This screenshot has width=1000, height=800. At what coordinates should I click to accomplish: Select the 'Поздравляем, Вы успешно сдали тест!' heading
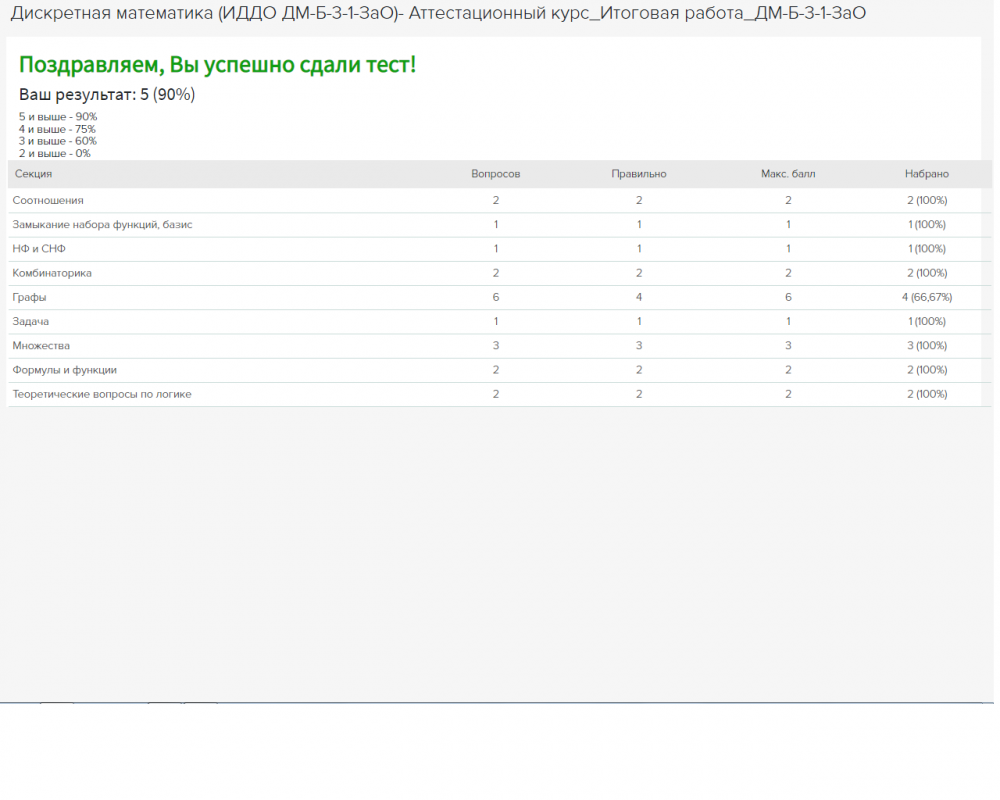pyautogui.click(x=217, y=64)
